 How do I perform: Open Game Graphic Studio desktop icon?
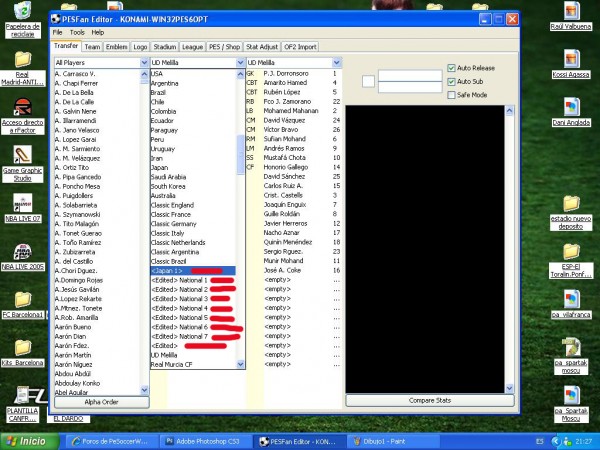[23, 155]
